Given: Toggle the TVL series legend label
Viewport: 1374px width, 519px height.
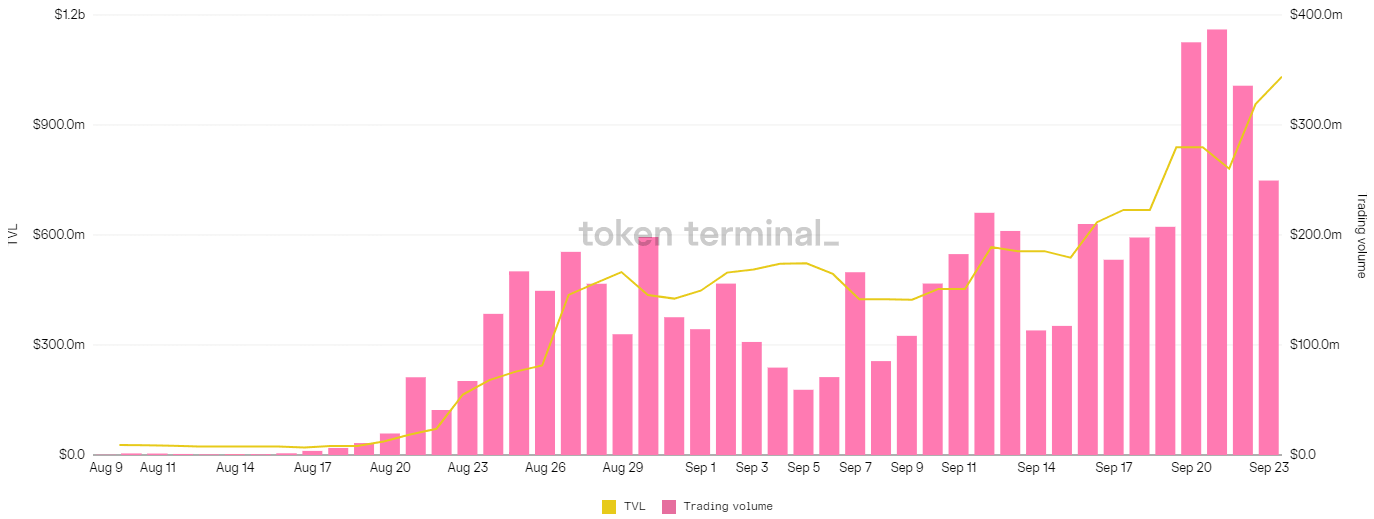Looking at the screenshot, I should (x=634, y=507).
